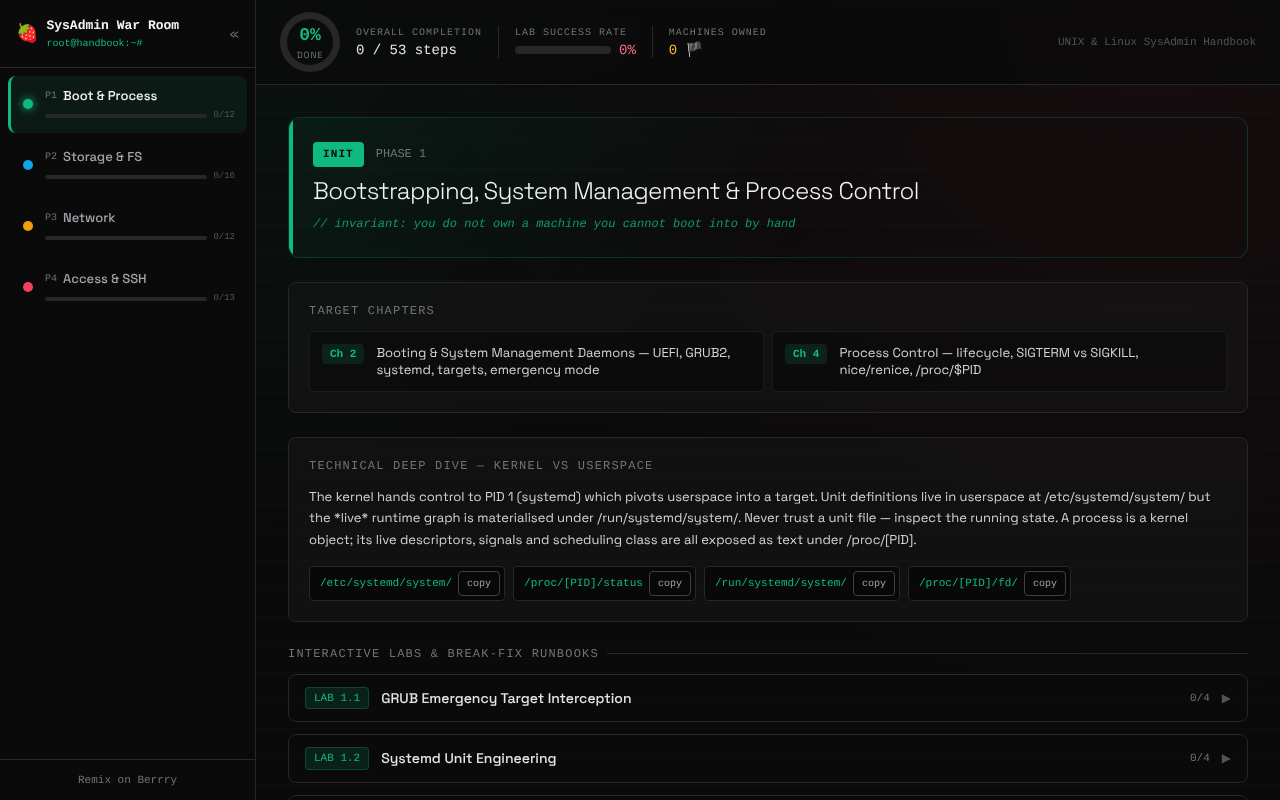Image resolution: width=1280 pixels, height=800 pixels.
Task: Click the LAB 1.1 badge
Action: coord(337,698)
